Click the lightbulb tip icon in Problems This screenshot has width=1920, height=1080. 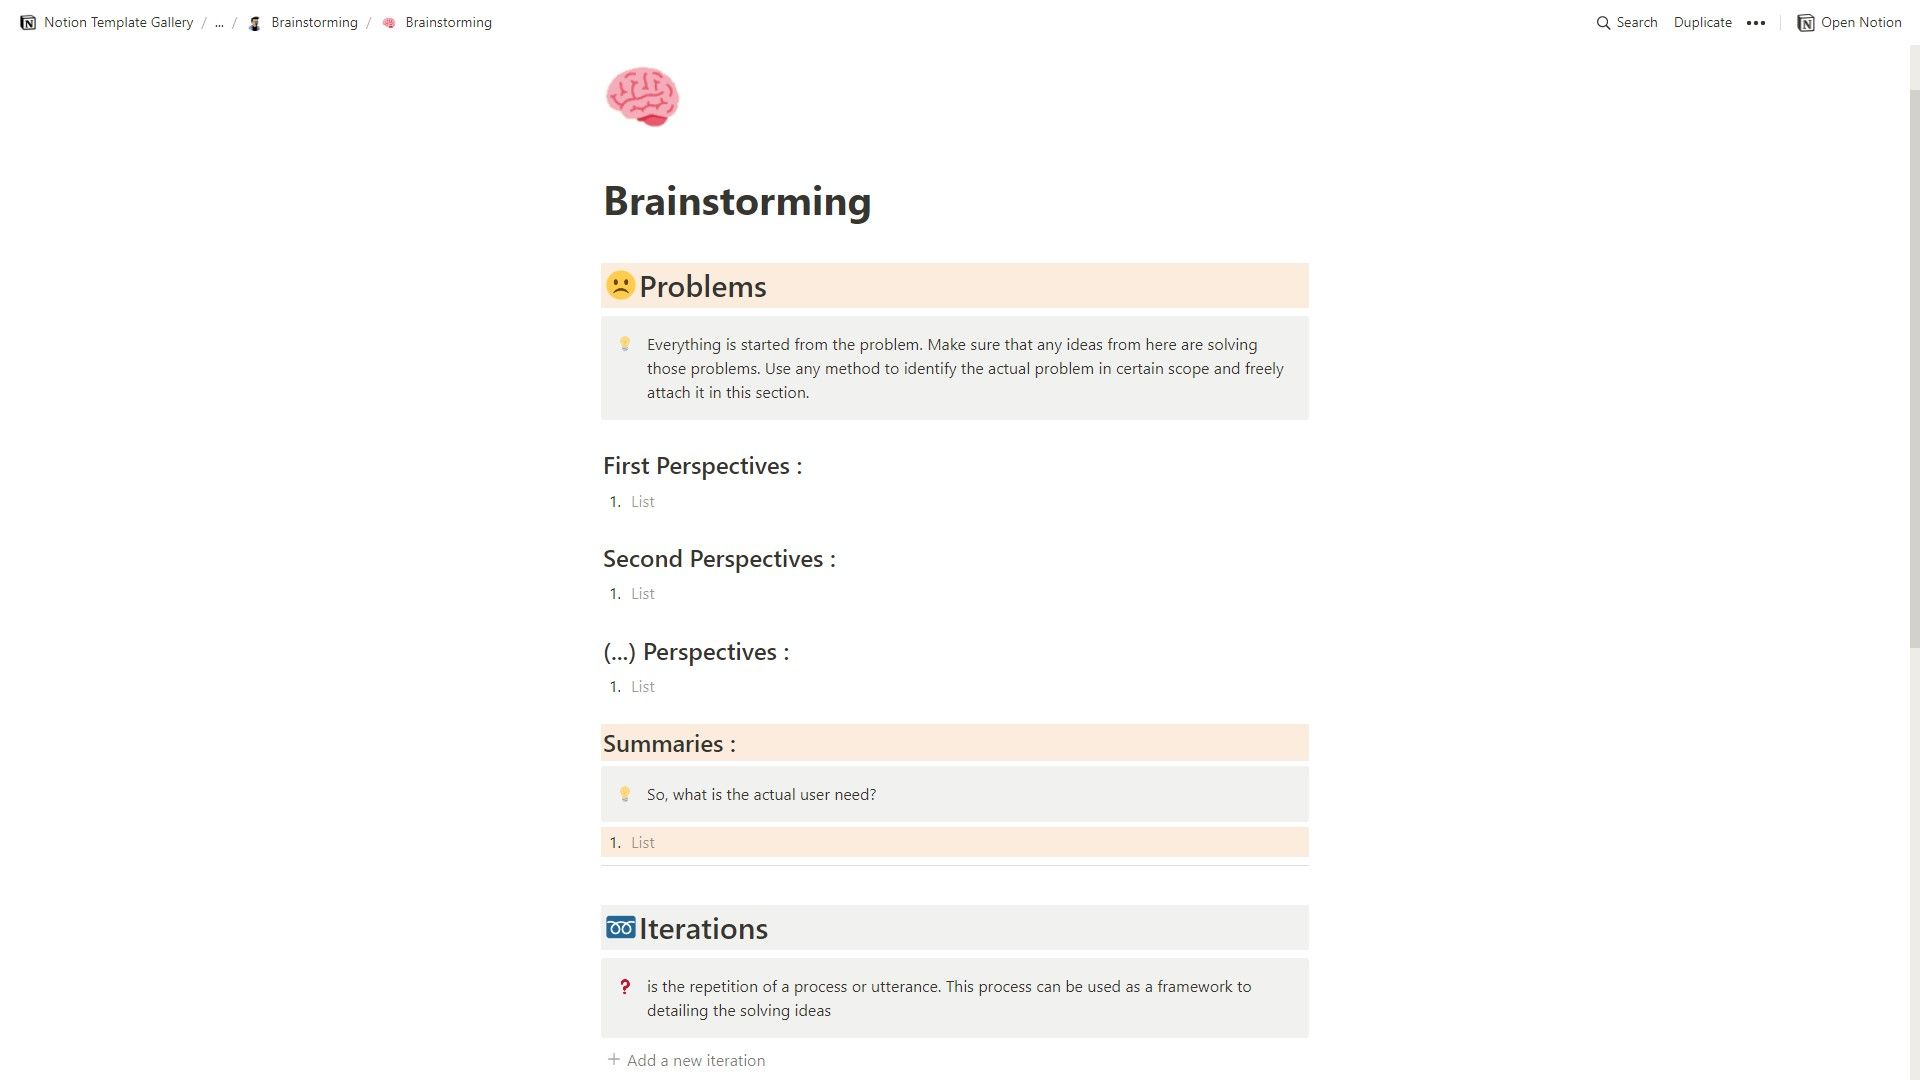coord(625,343)
